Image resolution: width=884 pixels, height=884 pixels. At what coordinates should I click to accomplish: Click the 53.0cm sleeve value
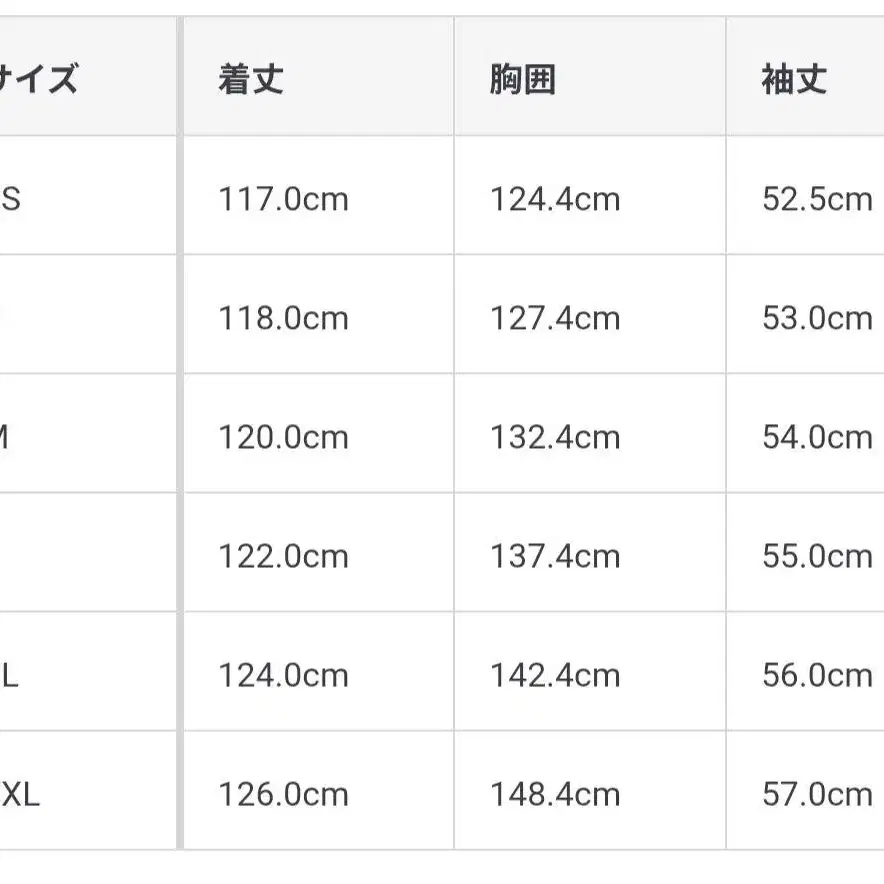[817, 318]
